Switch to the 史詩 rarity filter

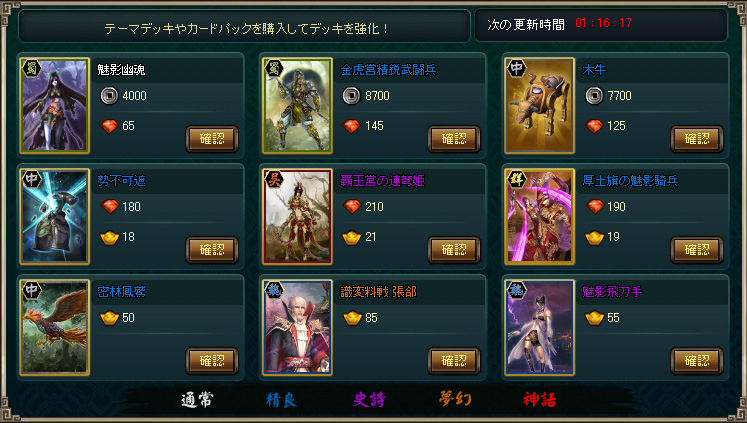369,400
